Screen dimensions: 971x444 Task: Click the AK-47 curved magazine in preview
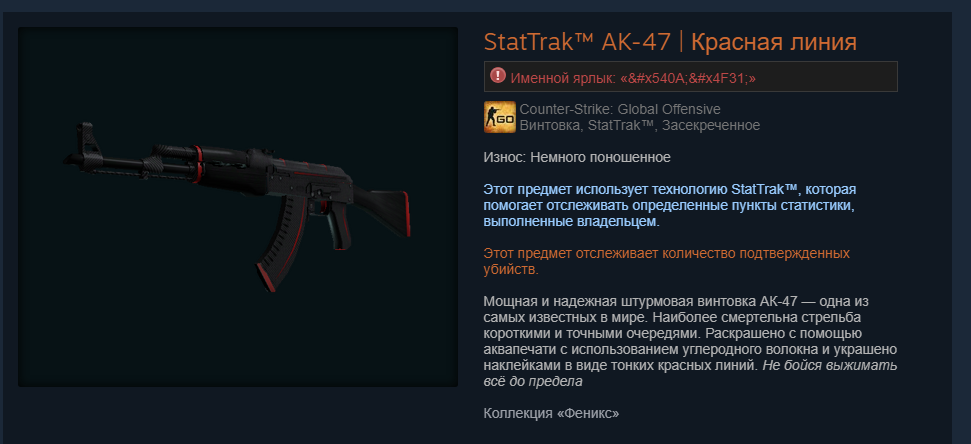coord(282,242)
